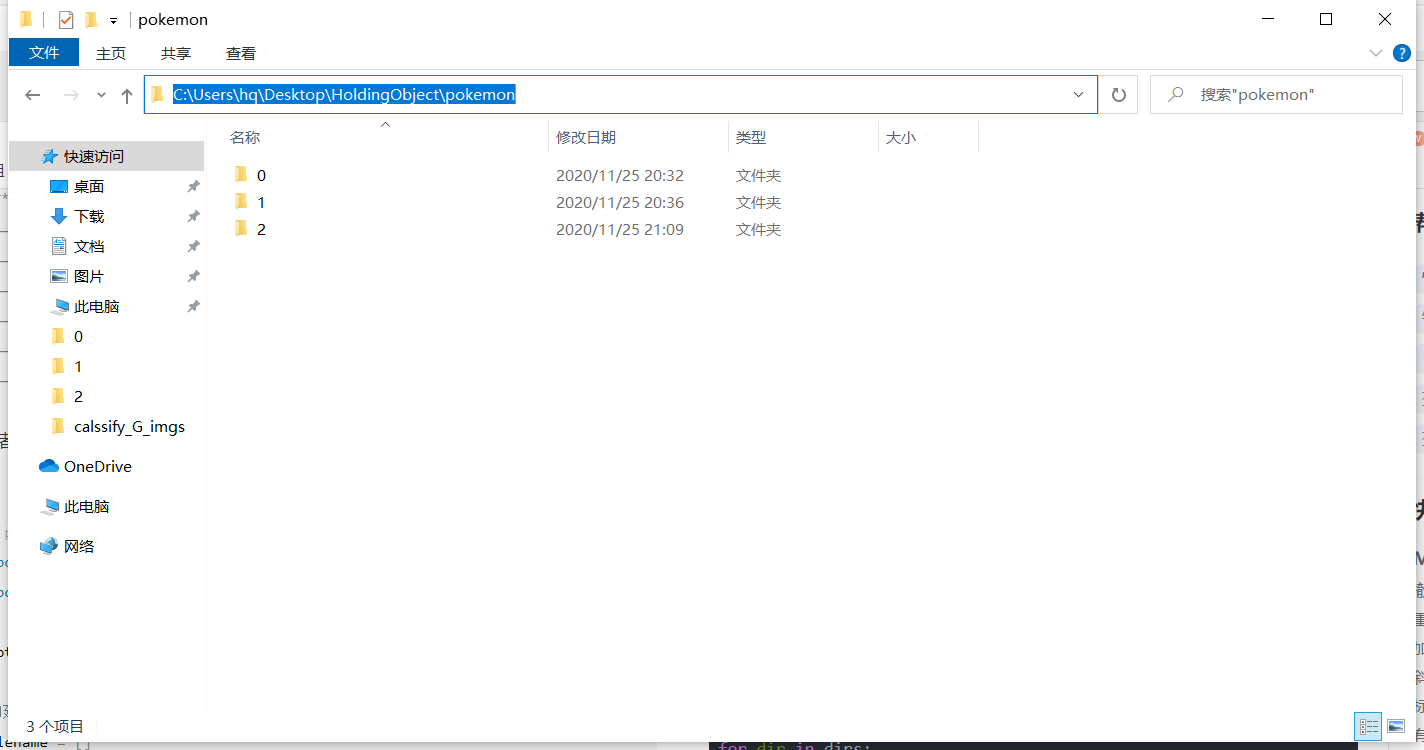Expand the address bar history dropdown
The image size is (1424, 750).
1079,95
